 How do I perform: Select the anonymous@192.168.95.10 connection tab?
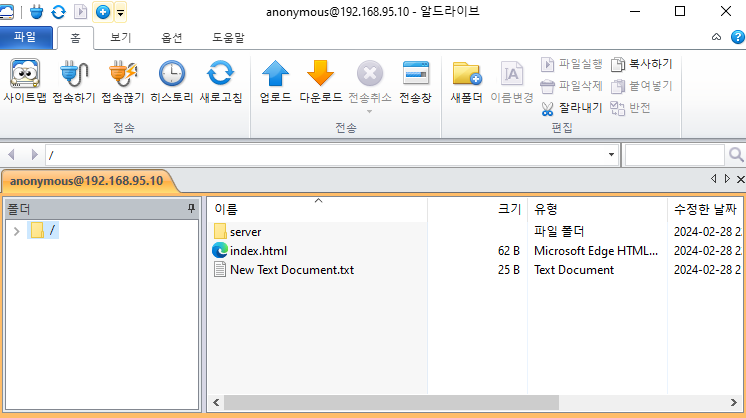[87, 181]
